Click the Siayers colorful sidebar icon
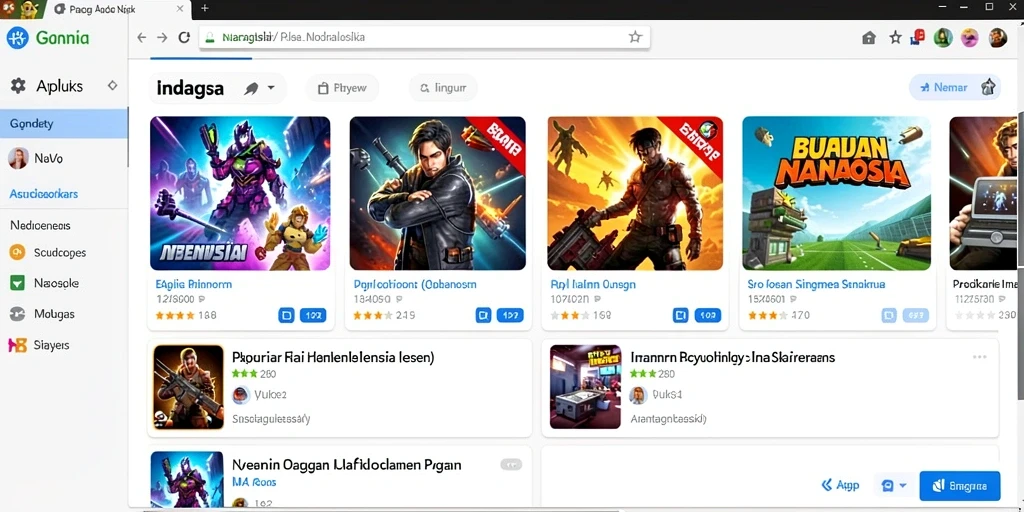 tap(17, 345)
